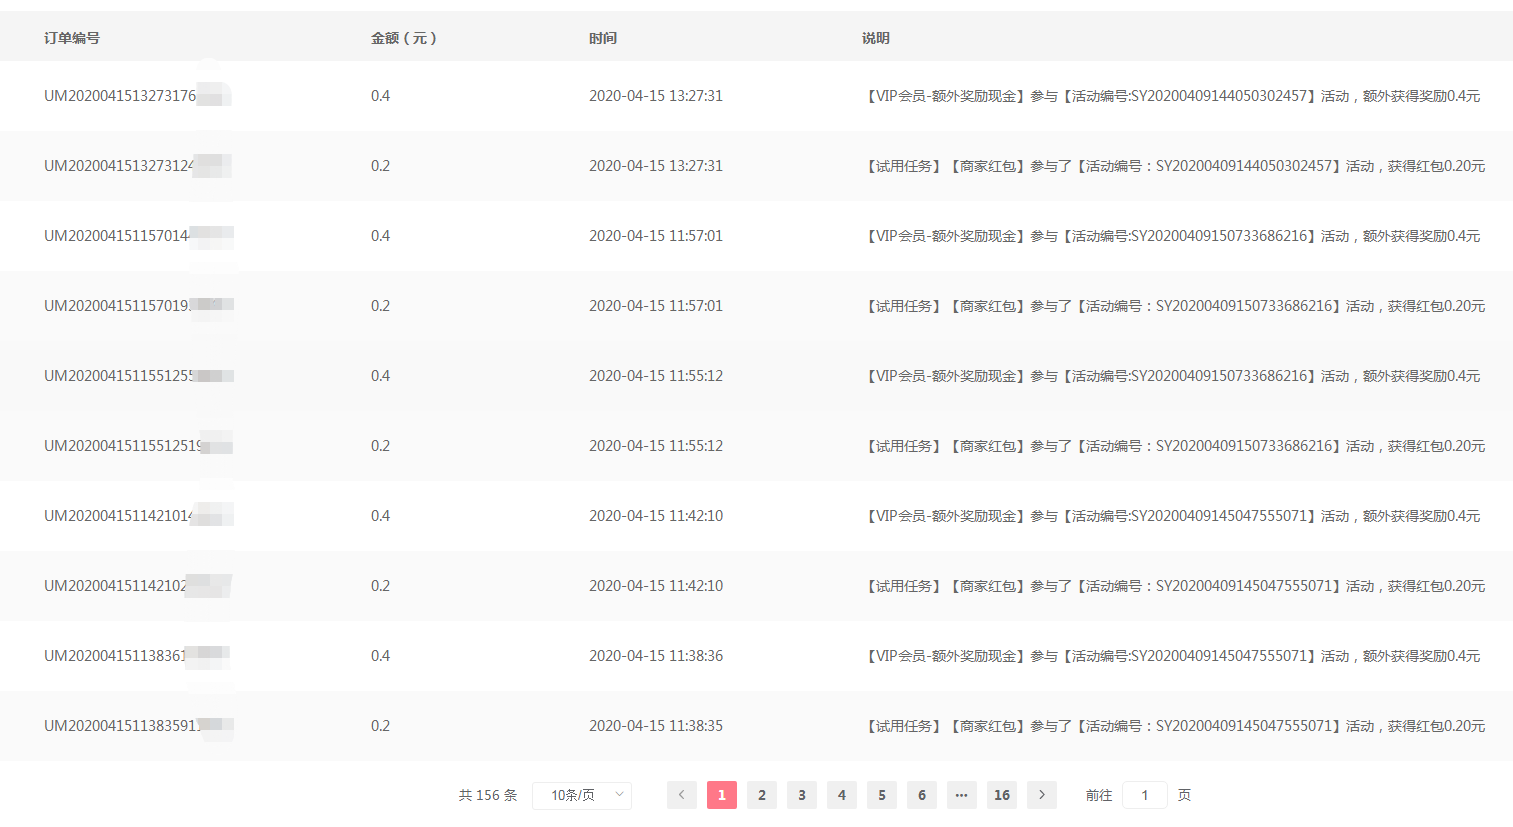Focus the 前往 page number input
Viewport: 1513px width, 827px height.
coord(1145,795)
